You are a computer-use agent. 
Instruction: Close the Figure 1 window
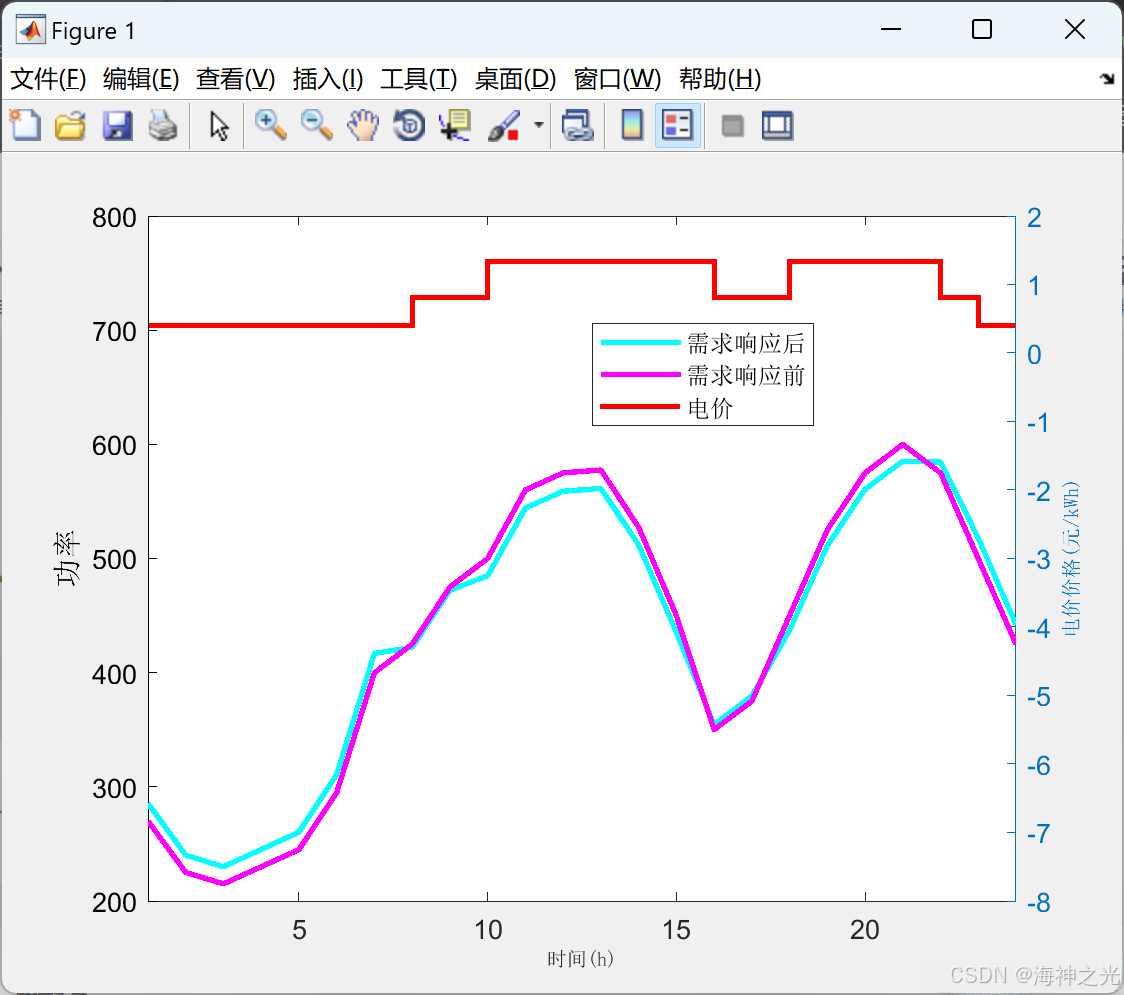point(1075,29)
